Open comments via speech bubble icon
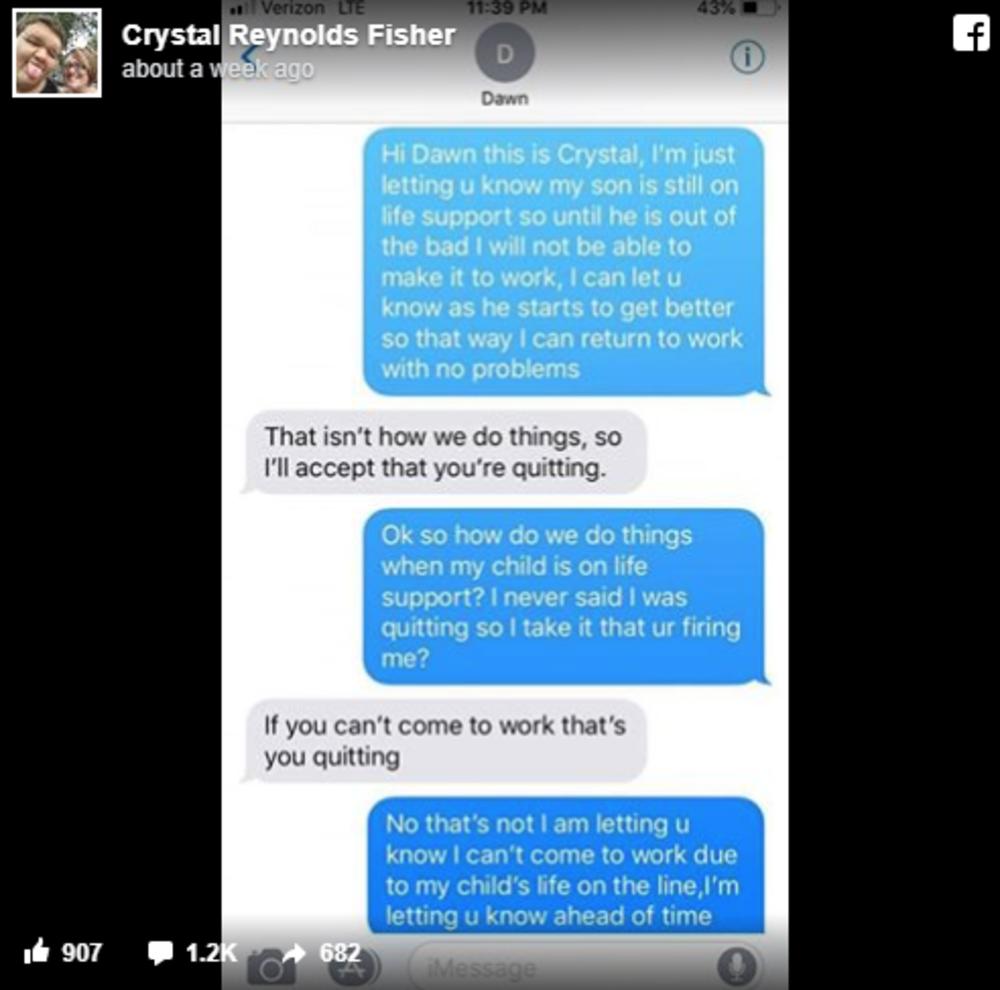The width and height of the screenshot is (1000, 990). pos(159,952)
